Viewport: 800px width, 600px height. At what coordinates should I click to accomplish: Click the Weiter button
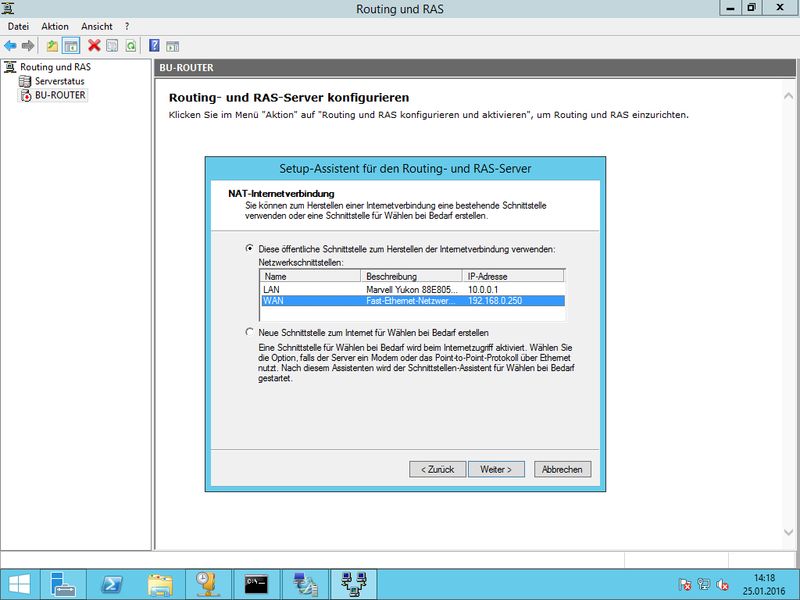pos(496,469)
